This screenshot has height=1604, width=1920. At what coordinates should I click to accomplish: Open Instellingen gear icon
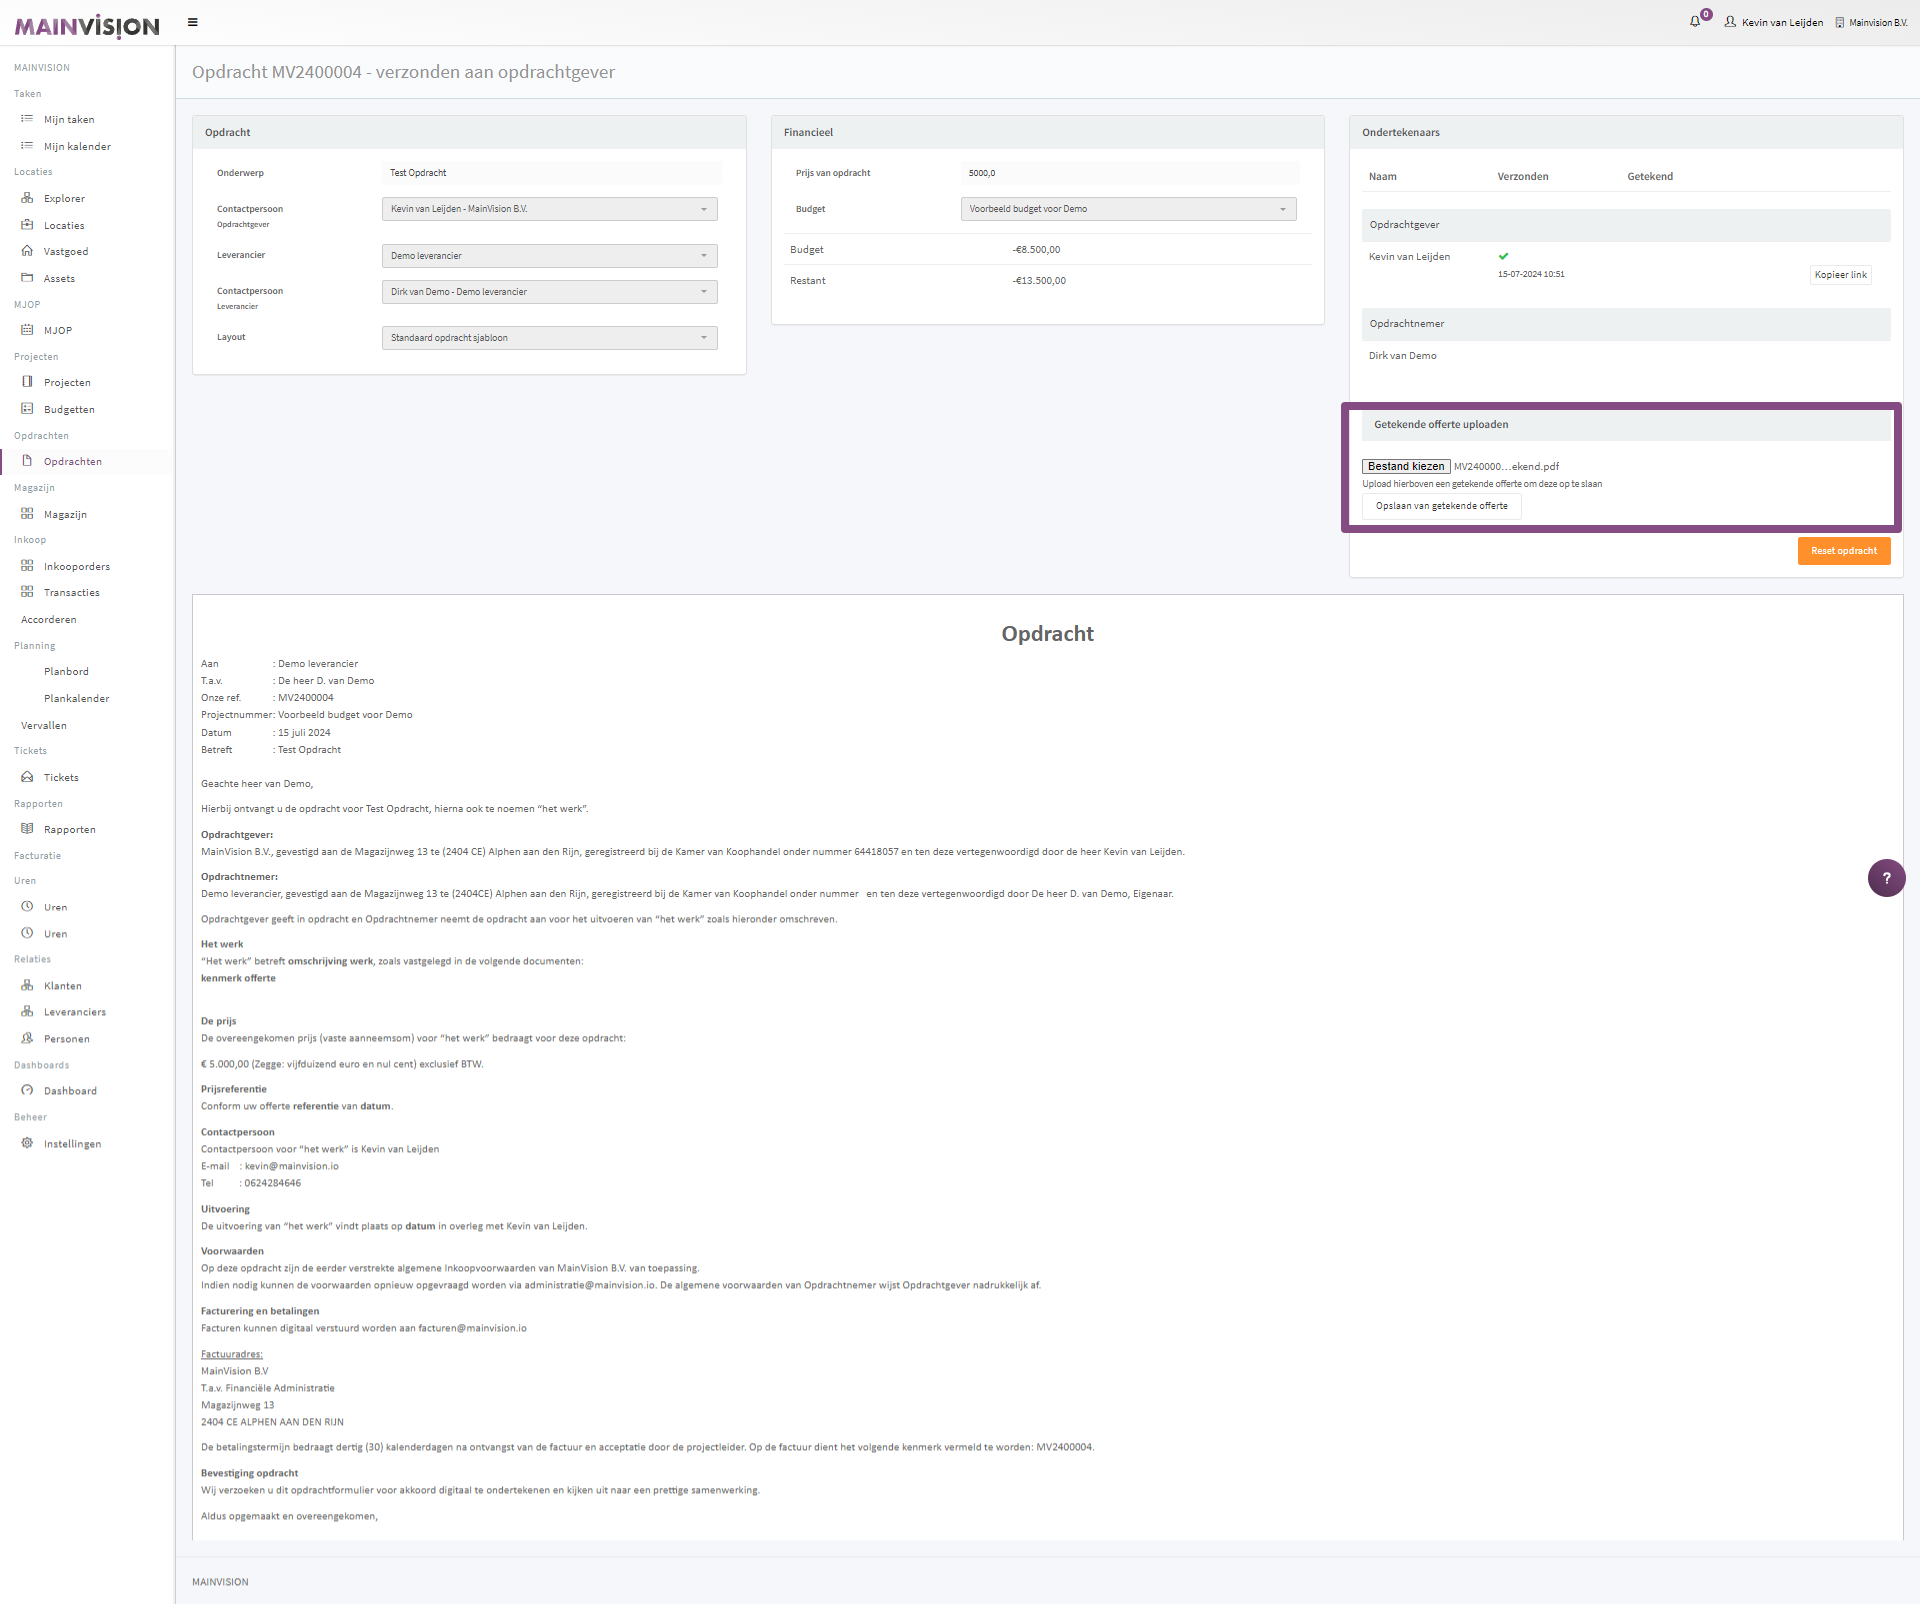click(x=27, y=1143)
